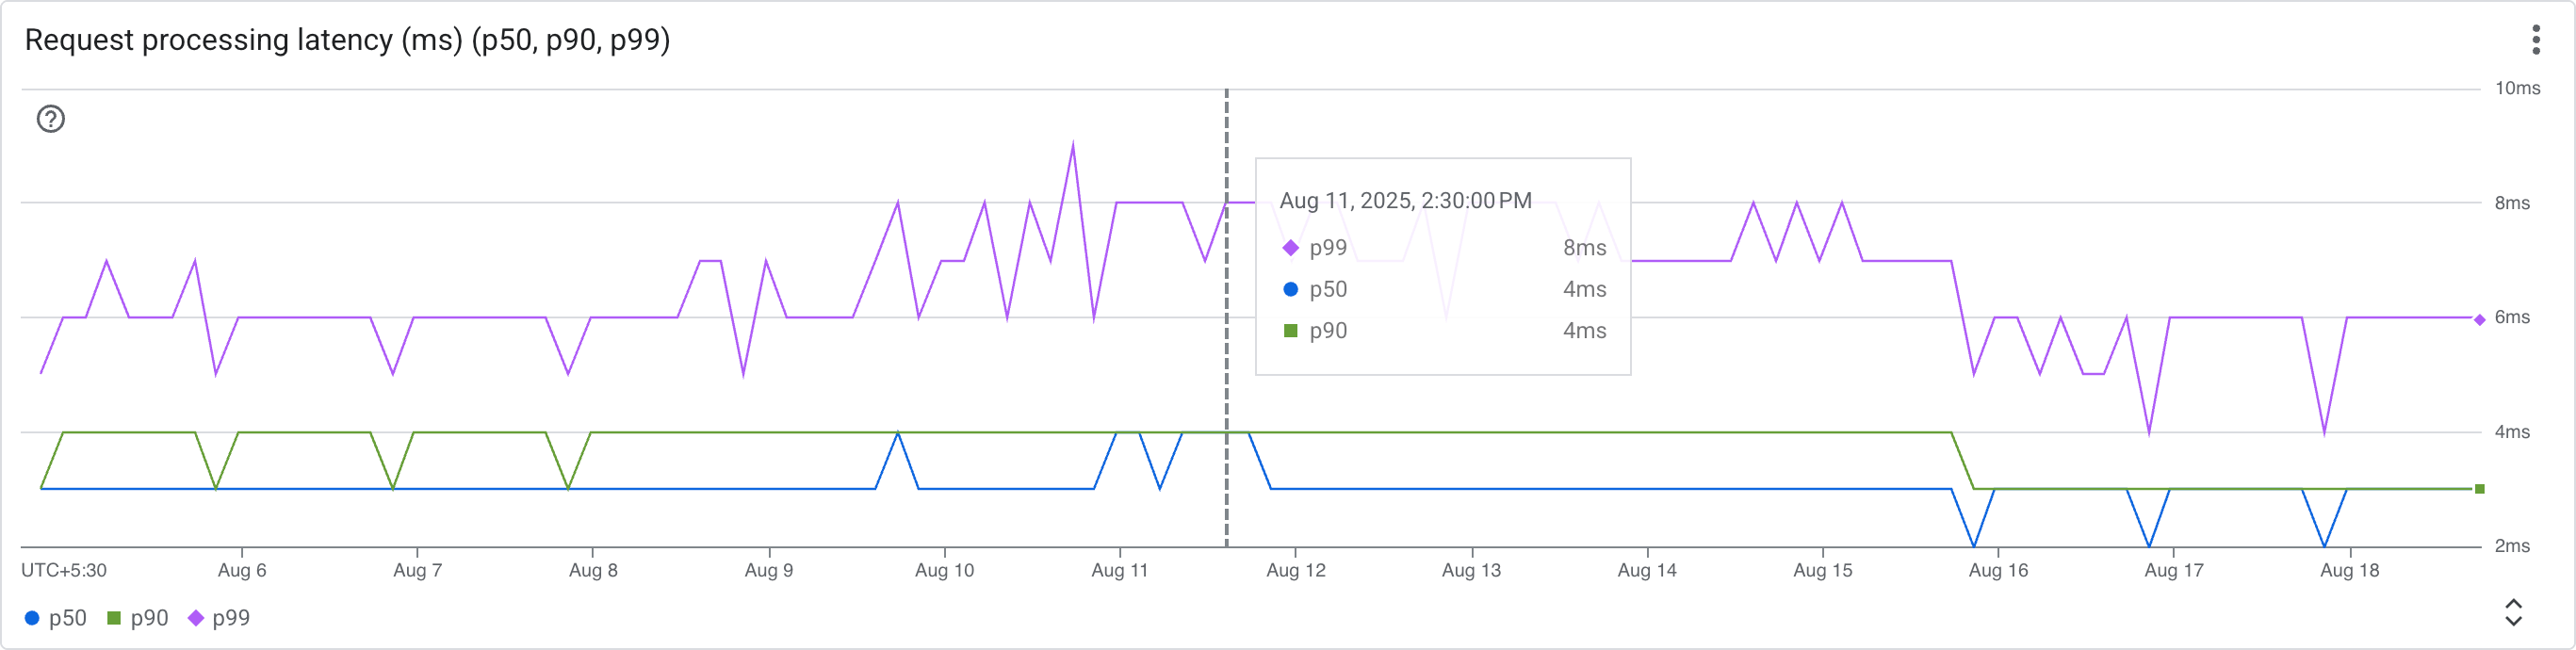Open the chart's three-dot more options menu

(2535, 40)
